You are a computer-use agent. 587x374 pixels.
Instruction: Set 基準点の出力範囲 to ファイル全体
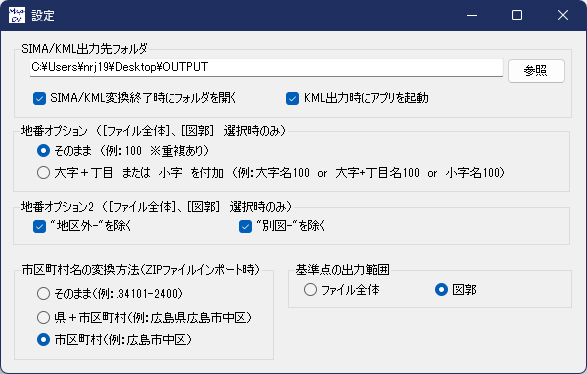tap(310, 289)
